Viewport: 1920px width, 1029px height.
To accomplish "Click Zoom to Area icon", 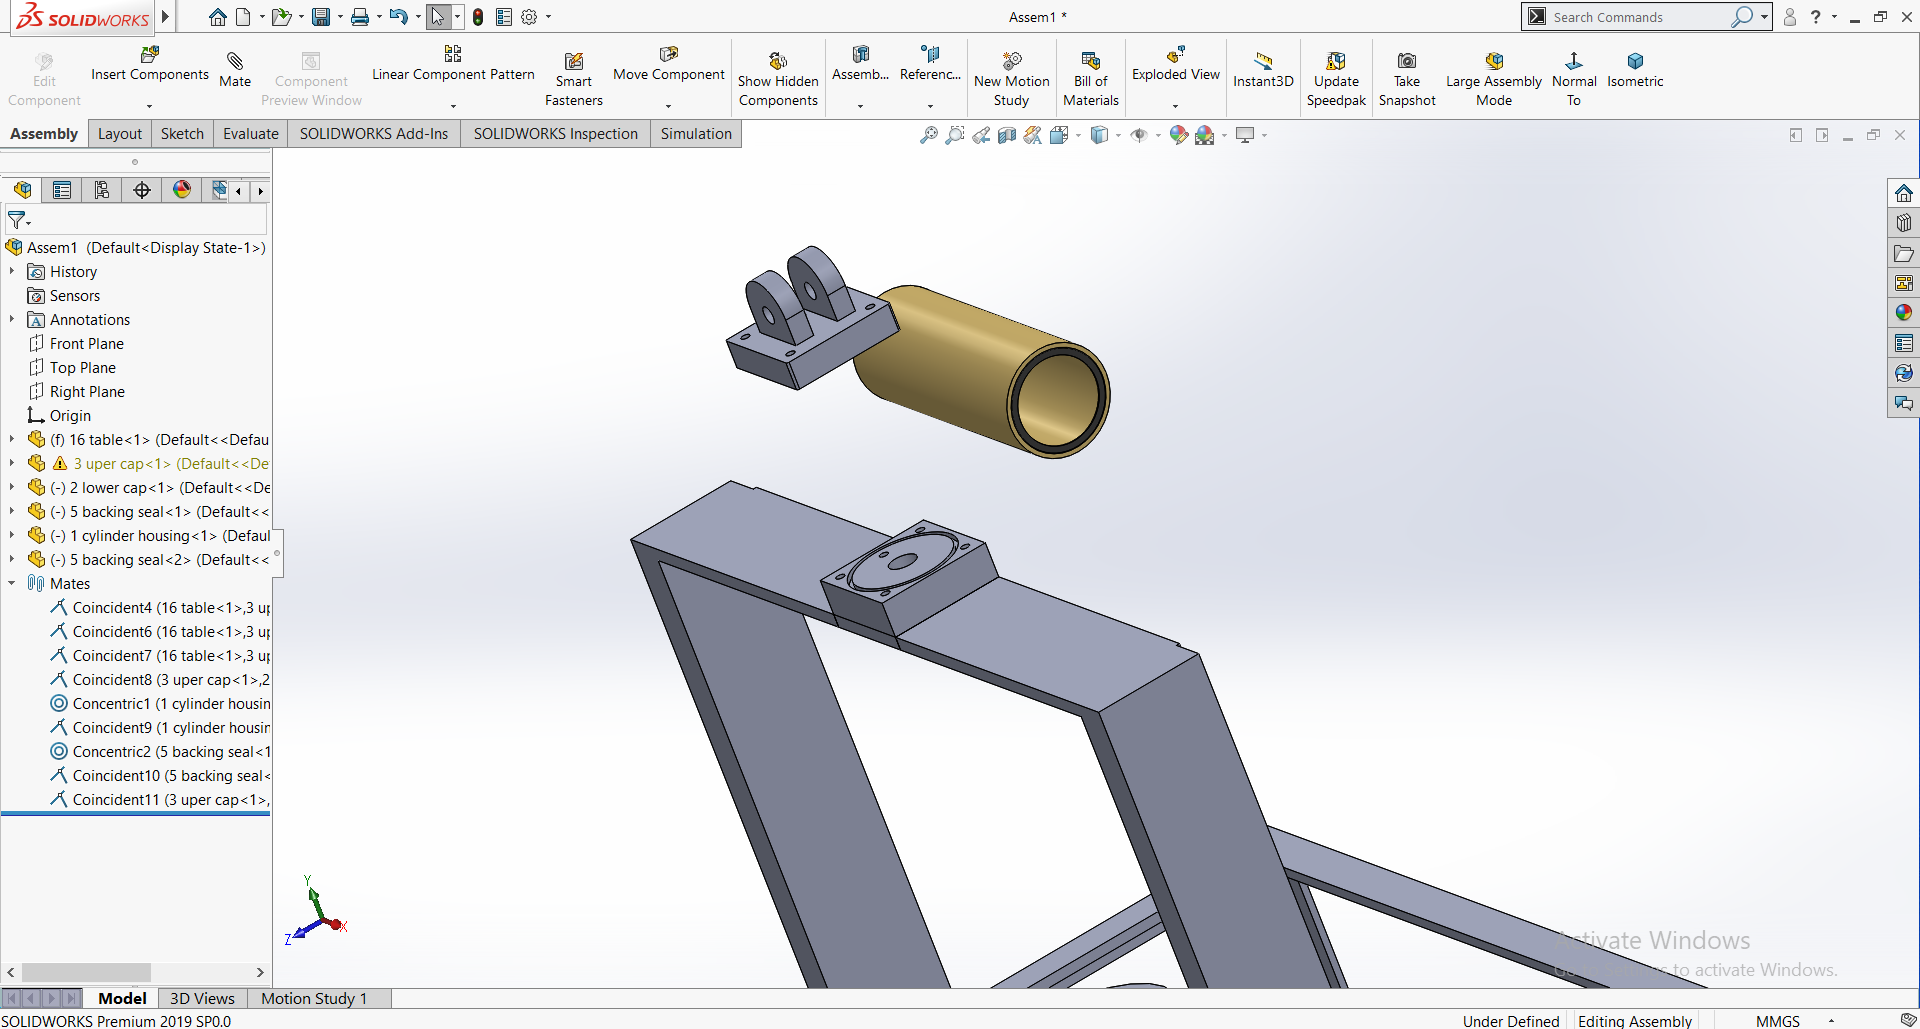I will coord(955,135).
